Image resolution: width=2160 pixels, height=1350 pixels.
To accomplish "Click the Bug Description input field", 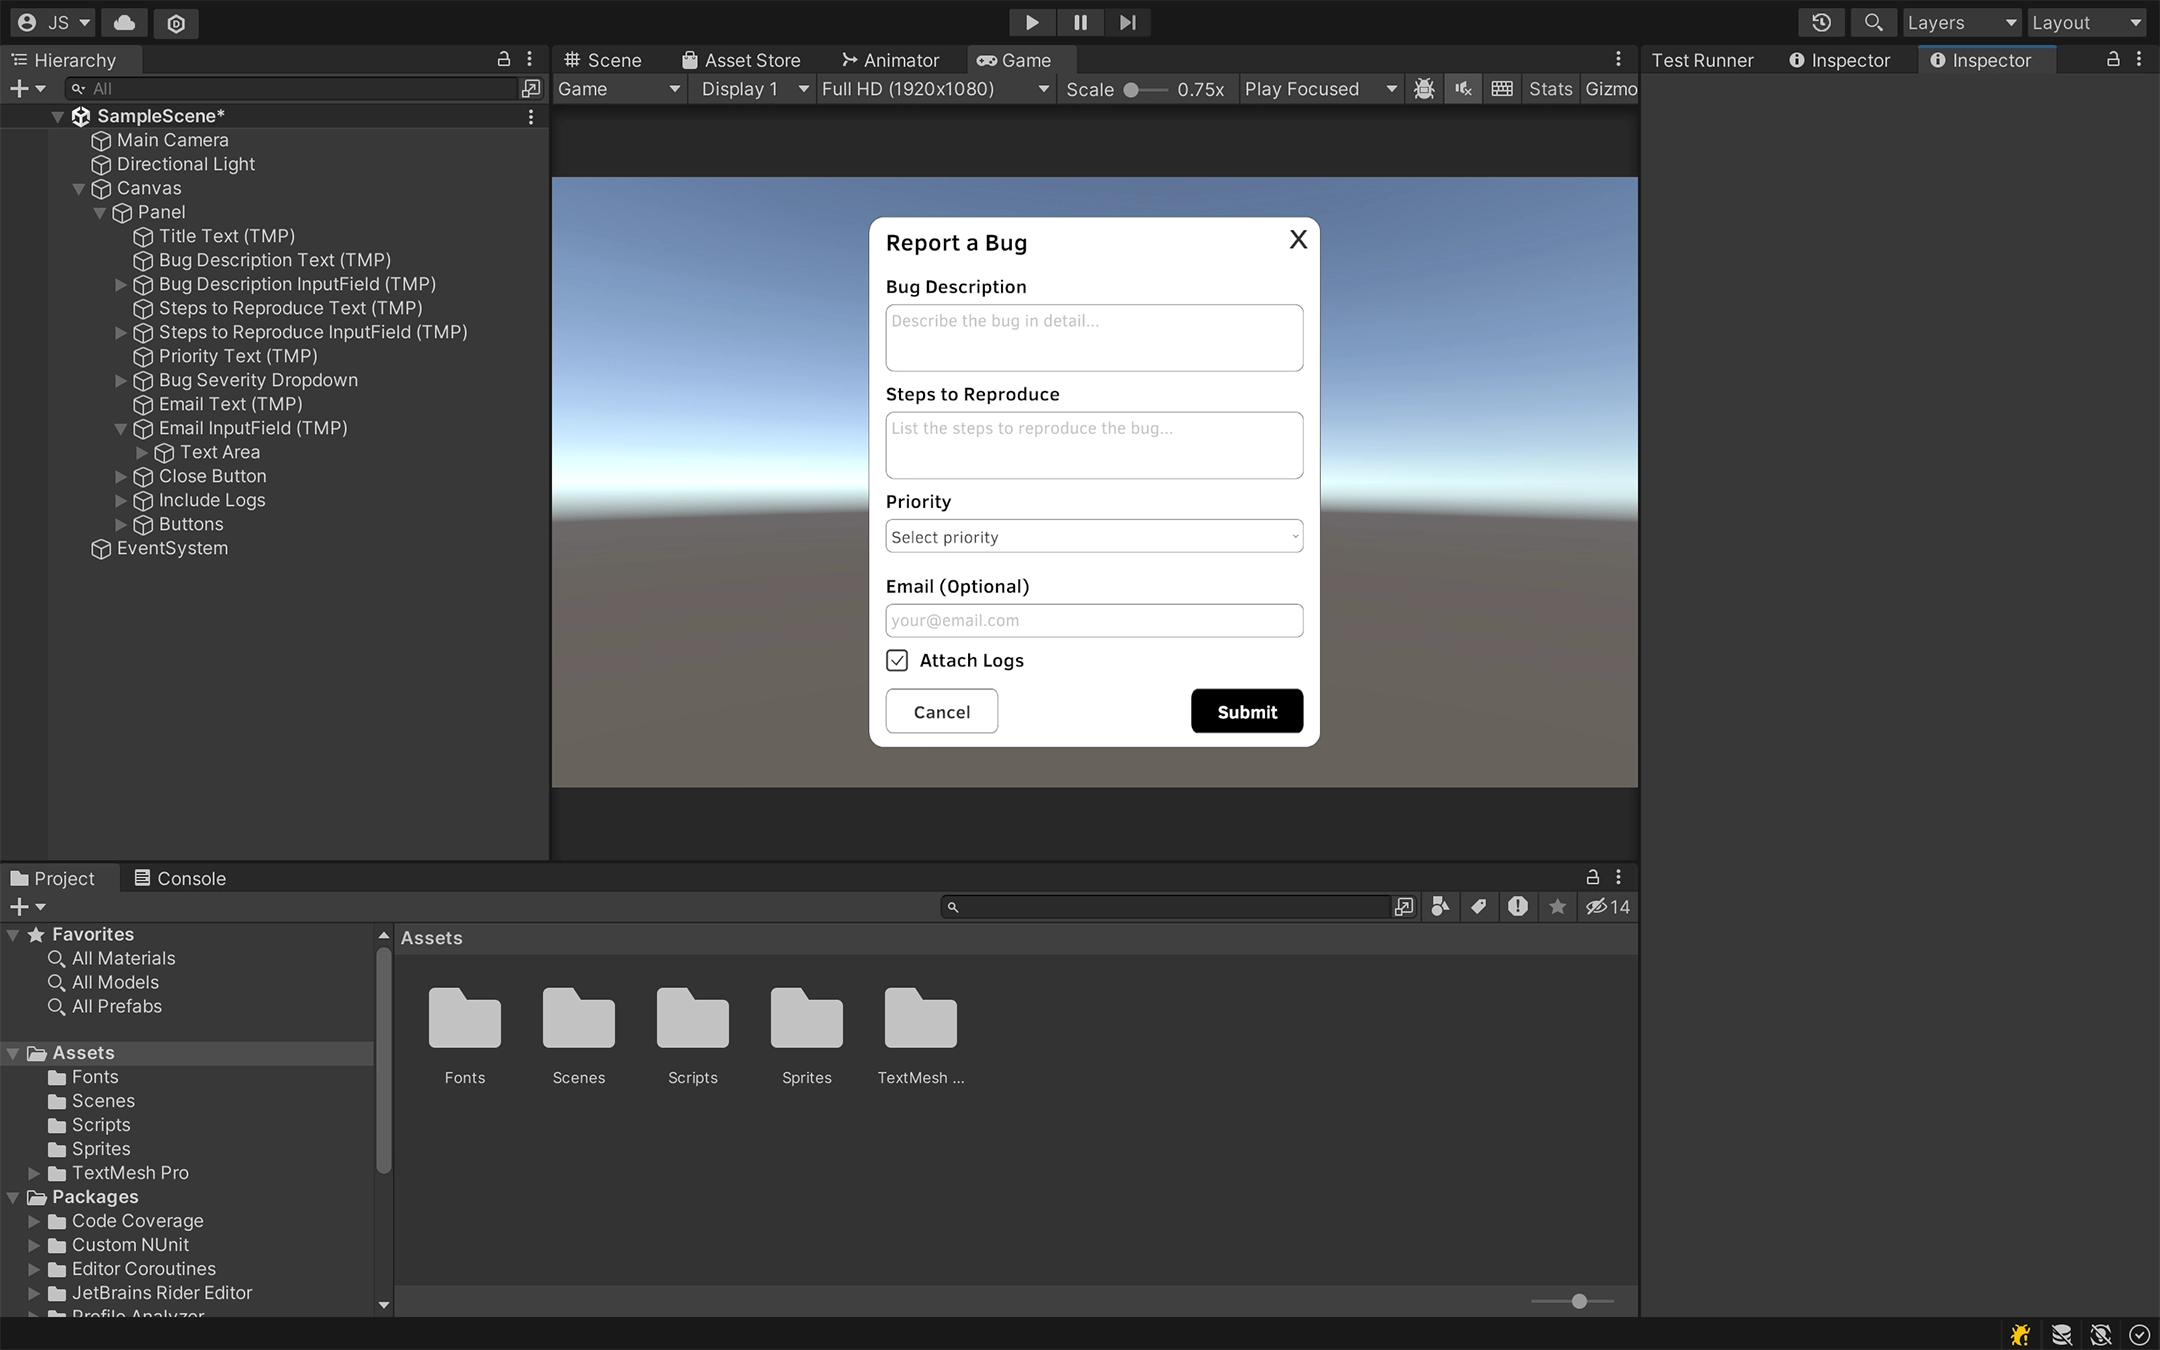I will pyautogui.click(x=1093, y=338).
